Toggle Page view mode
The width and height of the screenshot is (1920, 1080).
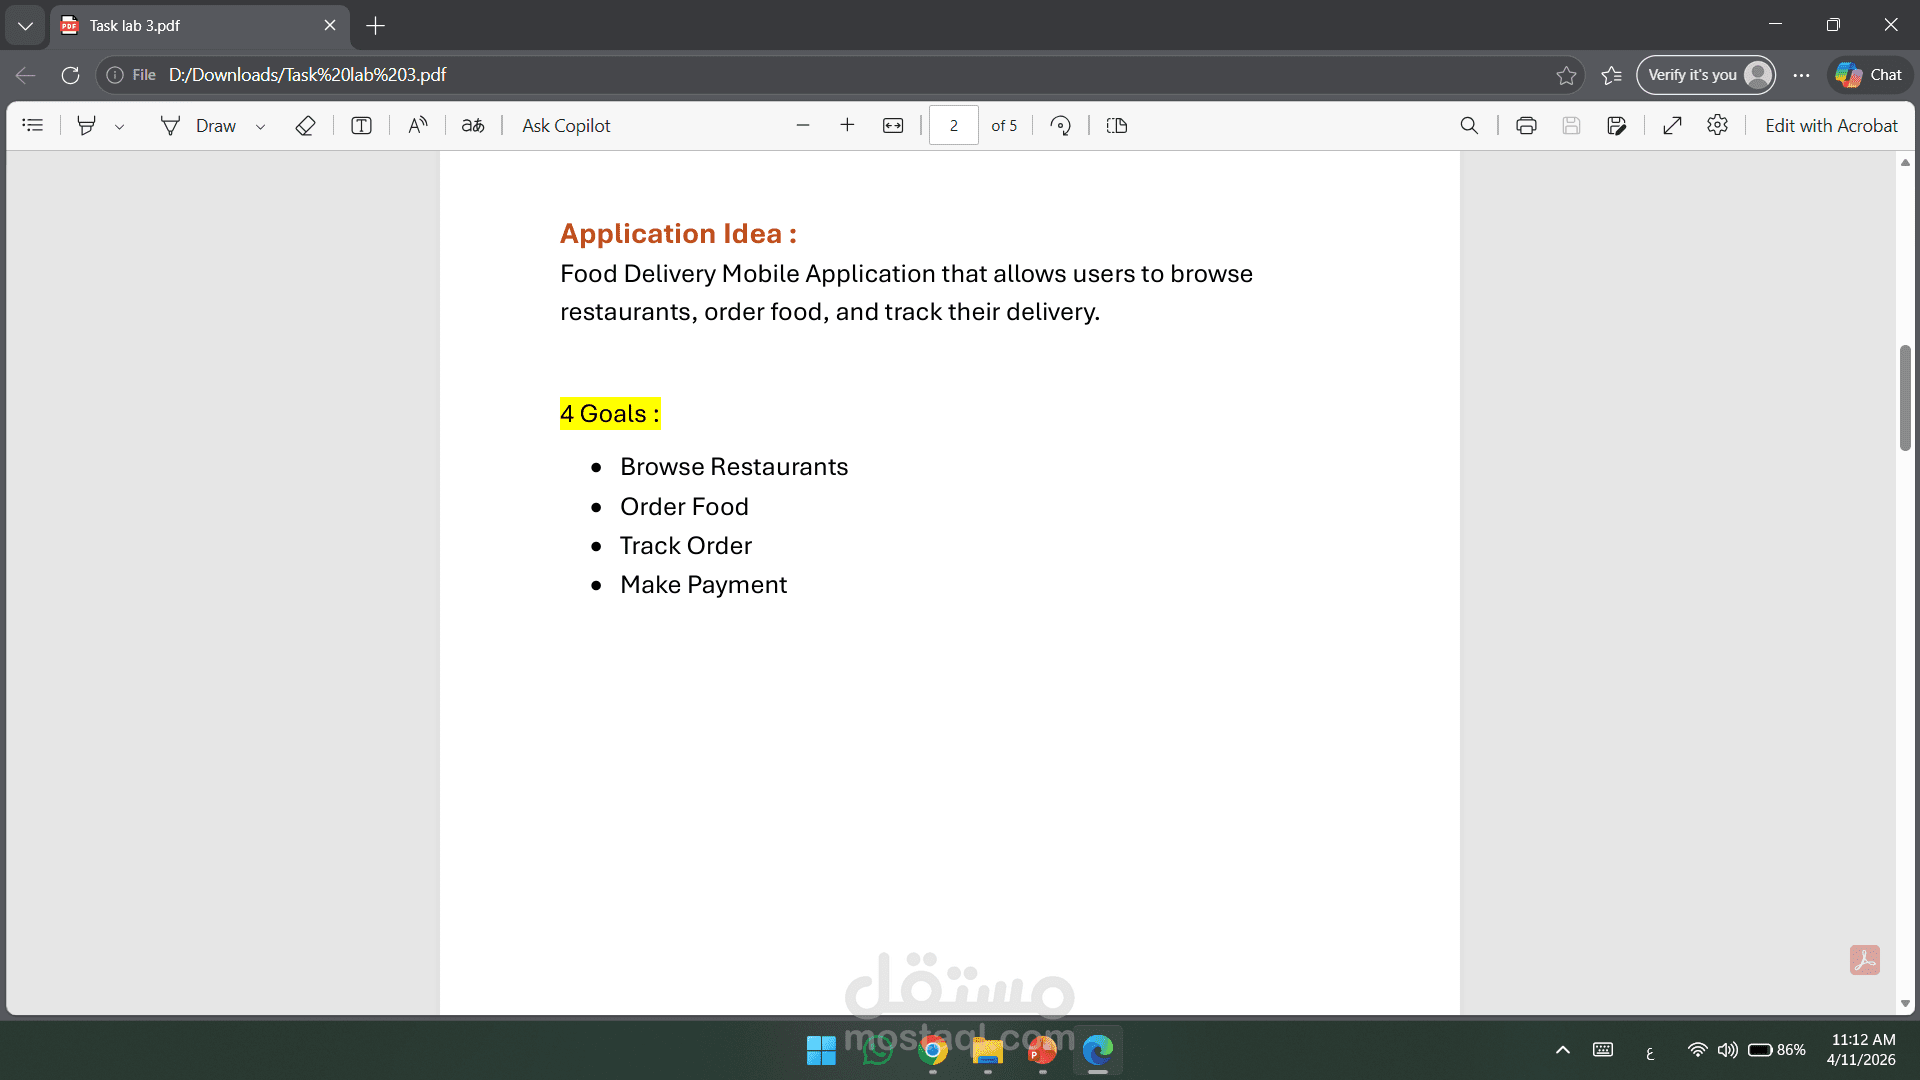coord(1117,126)
